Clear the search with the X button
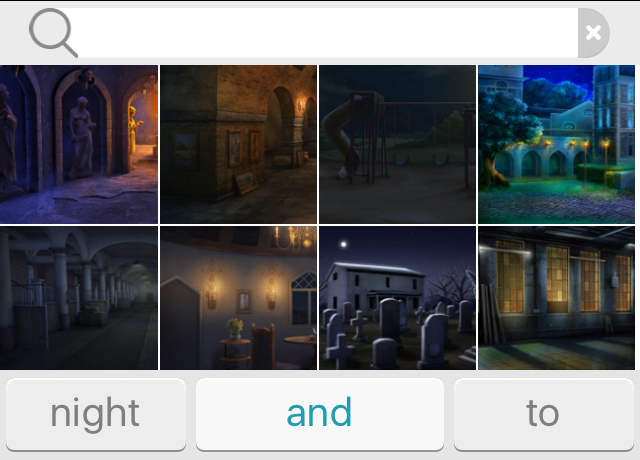 click(x=593, y=33)
